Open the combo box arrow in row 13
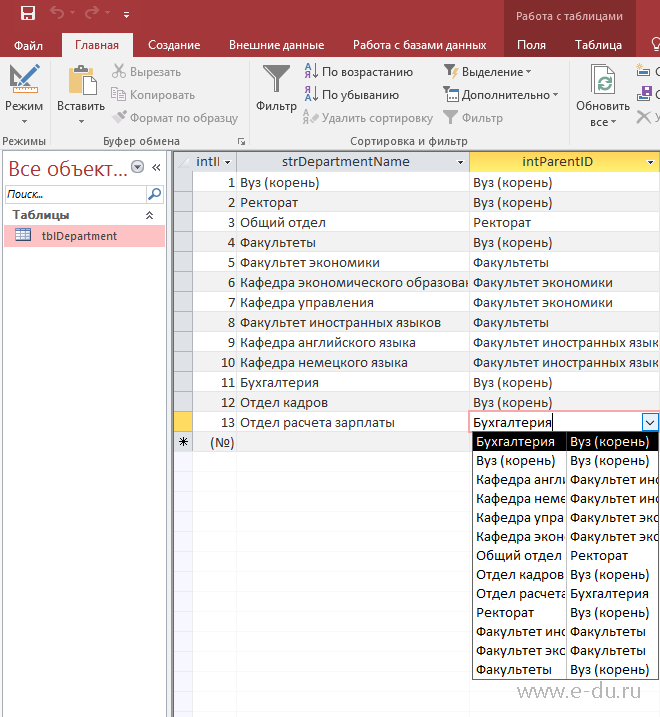Image resolution: width=660 pixels, height=717 pixels. tap(650, 422)
